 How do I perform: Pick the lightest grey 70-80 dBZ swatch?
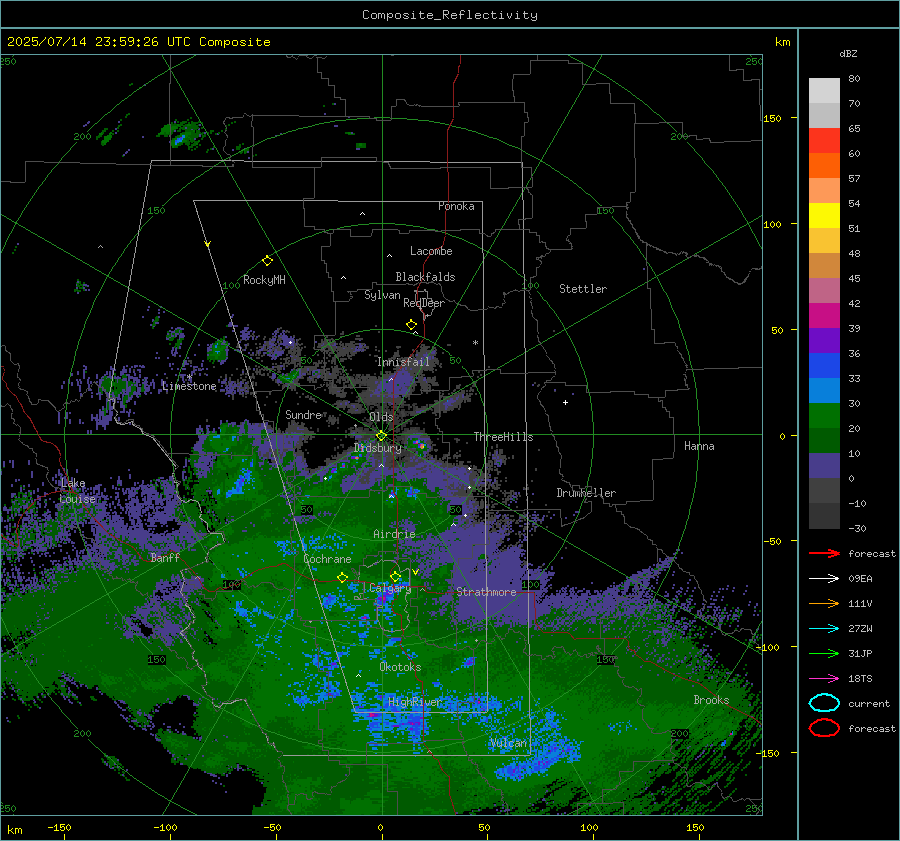824,91
